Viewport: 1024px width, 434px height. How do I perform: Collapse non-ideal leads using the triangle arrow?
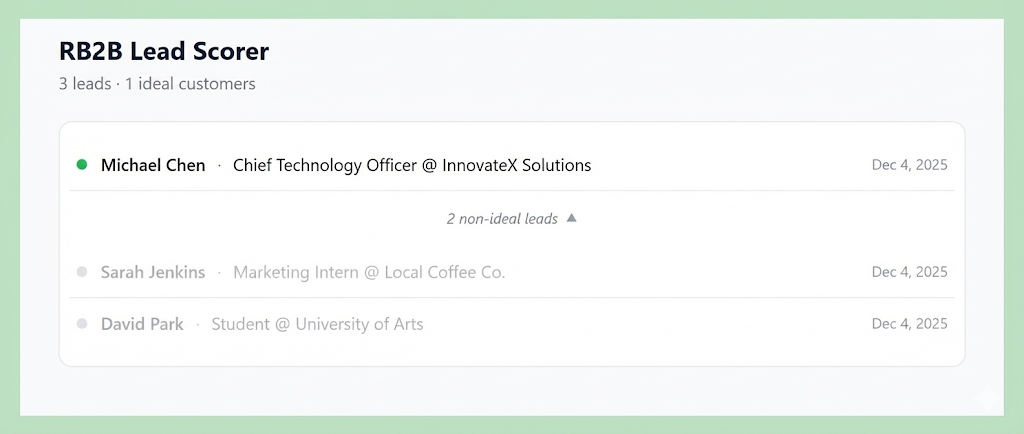coord(571,218)
